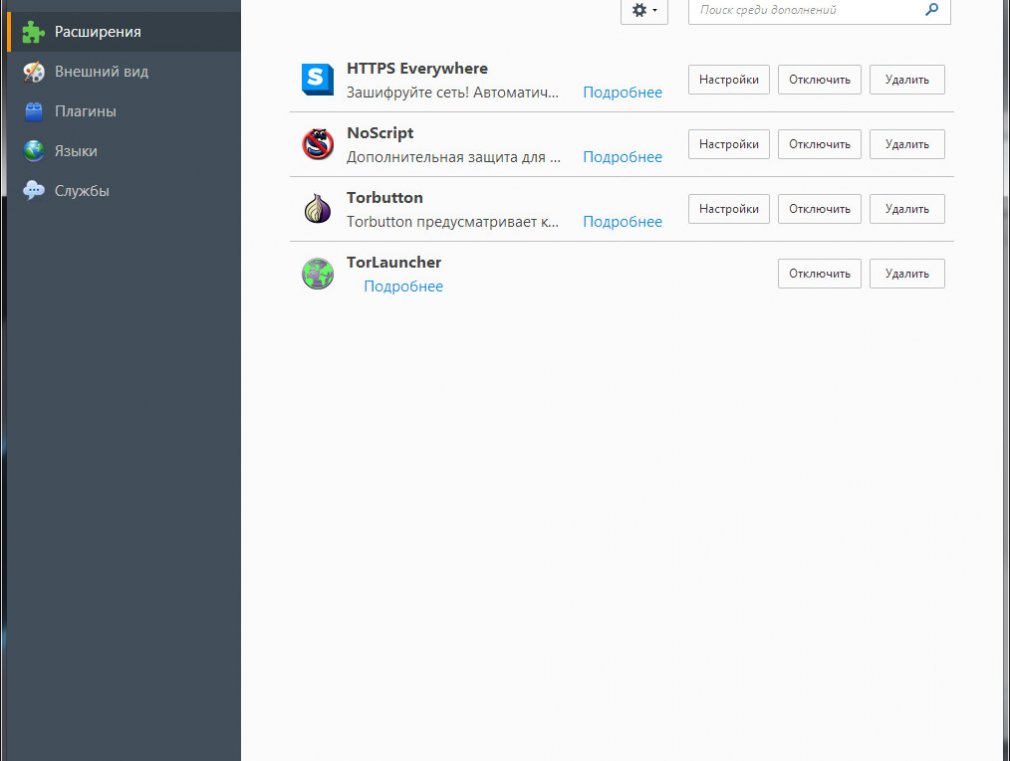Click the Torbutton onion icon
1010x761 pixels.
click(318, 209)
